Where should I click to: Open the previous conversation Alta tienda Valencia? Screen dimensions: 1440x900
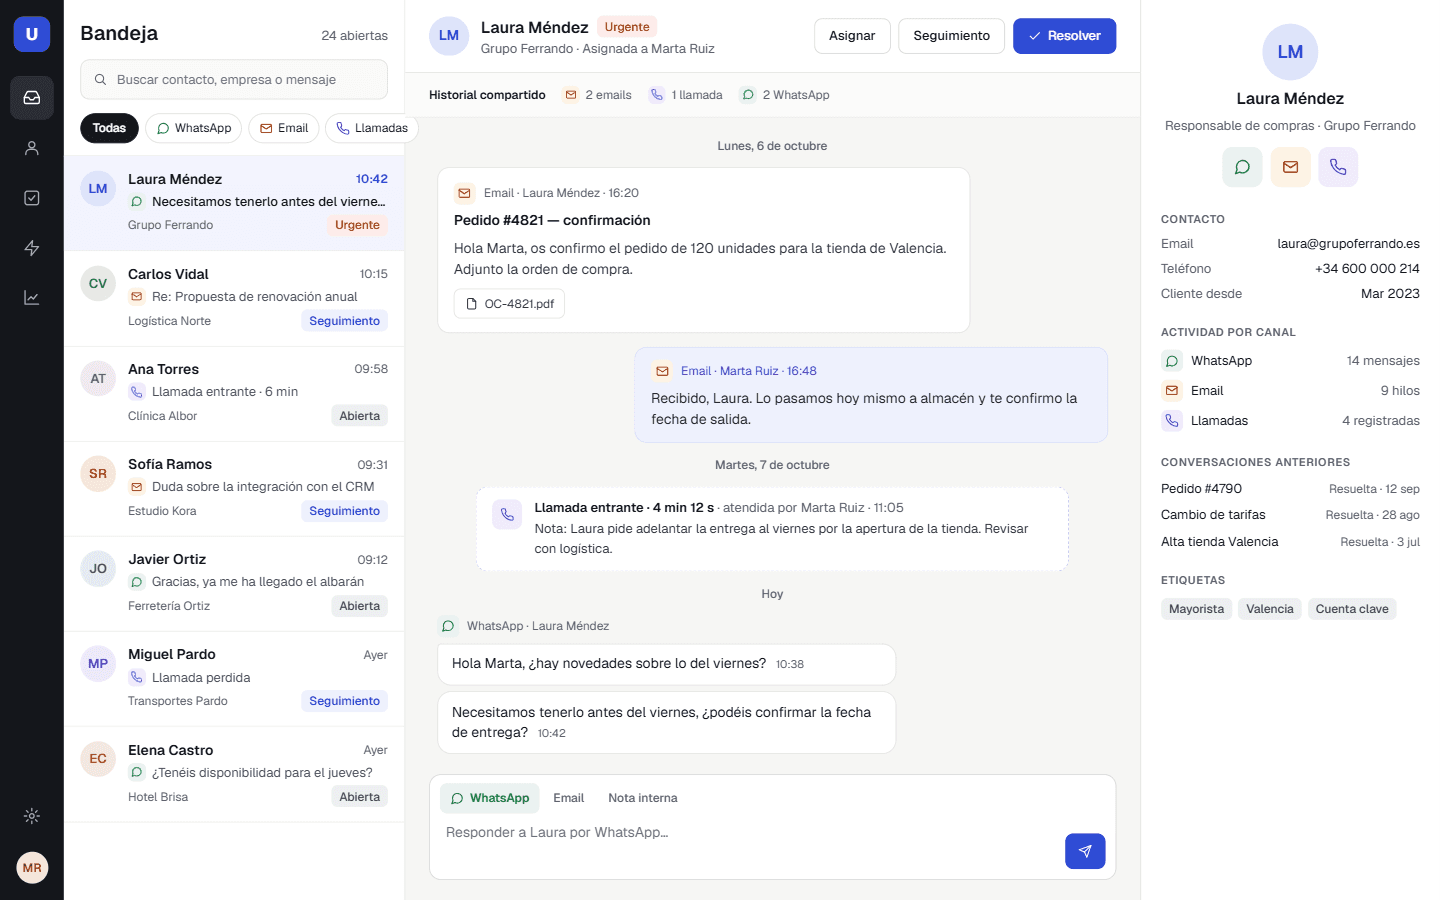tap(1290, 542)
